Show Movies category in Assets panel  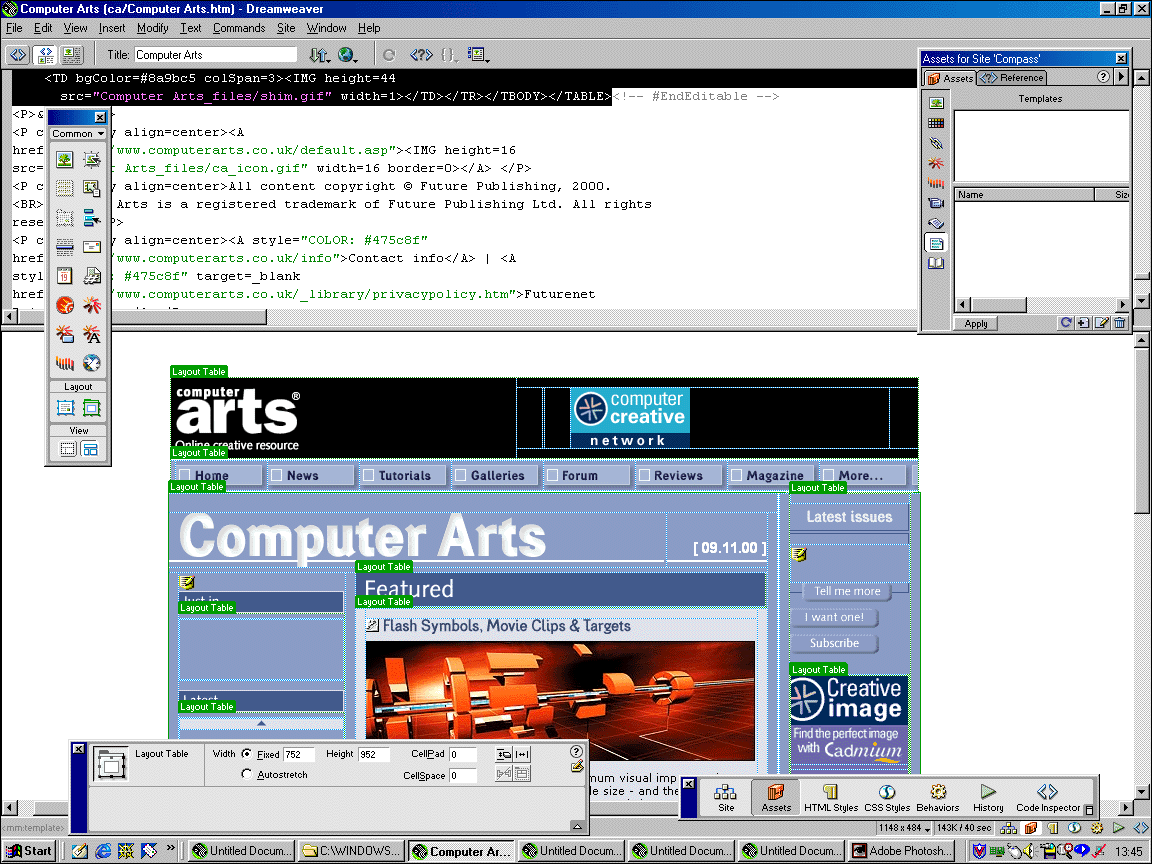click(936, 204)
